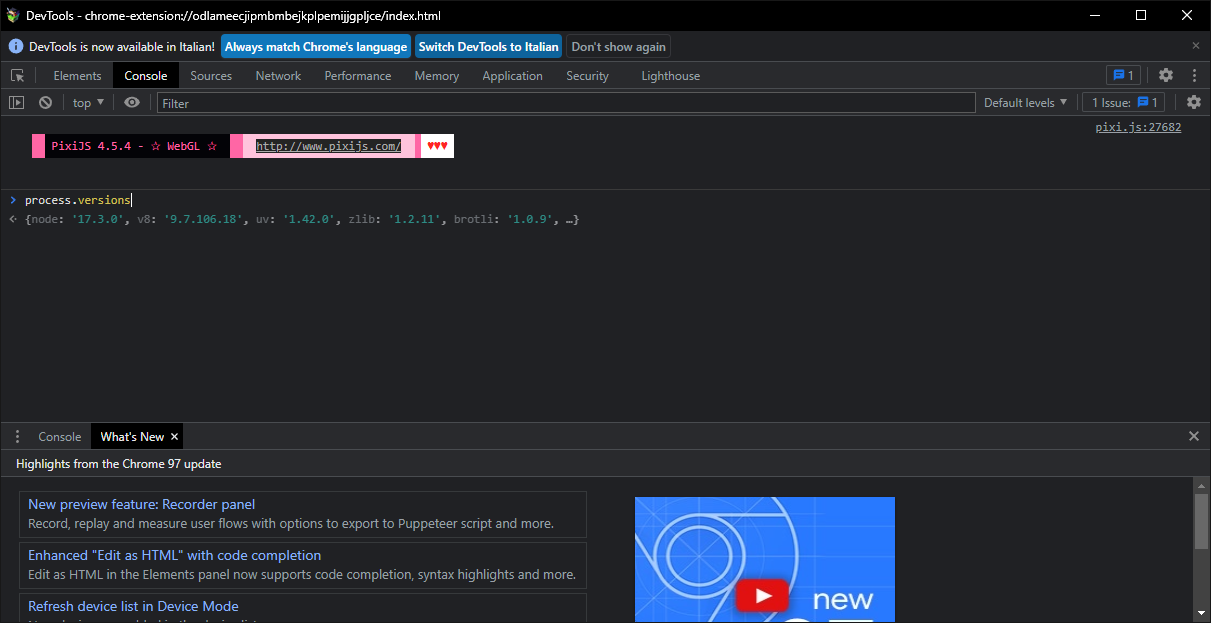Viewport: 1211px width, 623px height.
Task: Close the What's New tab
Action: 175,437
